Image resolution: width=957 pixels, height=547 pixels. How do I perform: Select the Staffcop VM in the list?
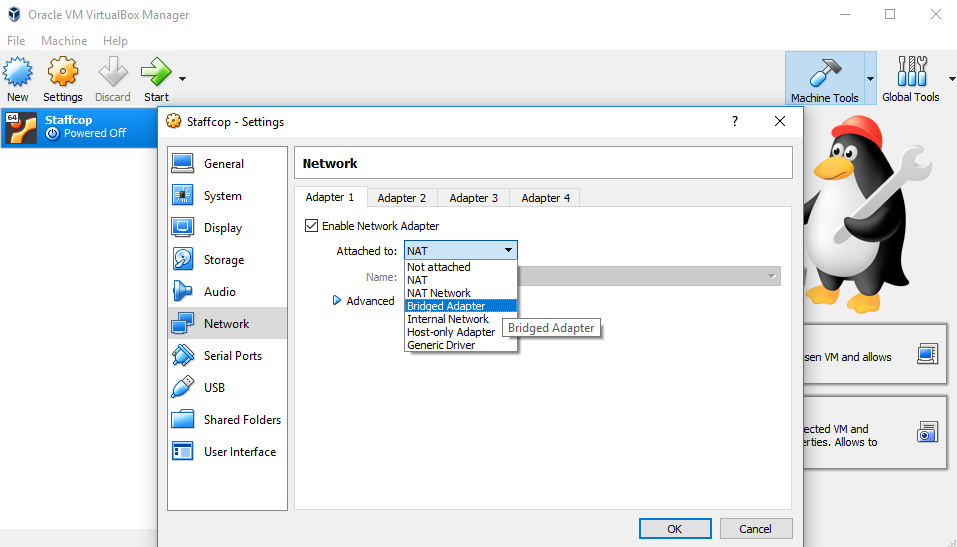79,127
